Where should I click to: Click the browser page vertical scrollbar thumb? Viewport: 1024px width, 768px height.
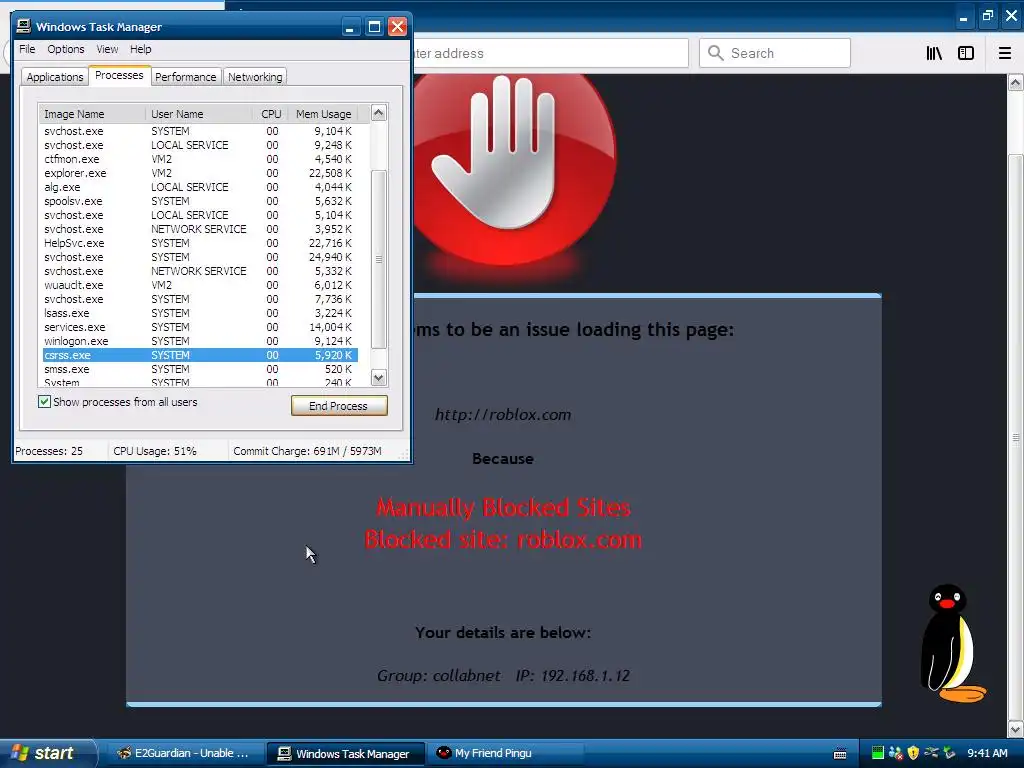point(1016,438)
